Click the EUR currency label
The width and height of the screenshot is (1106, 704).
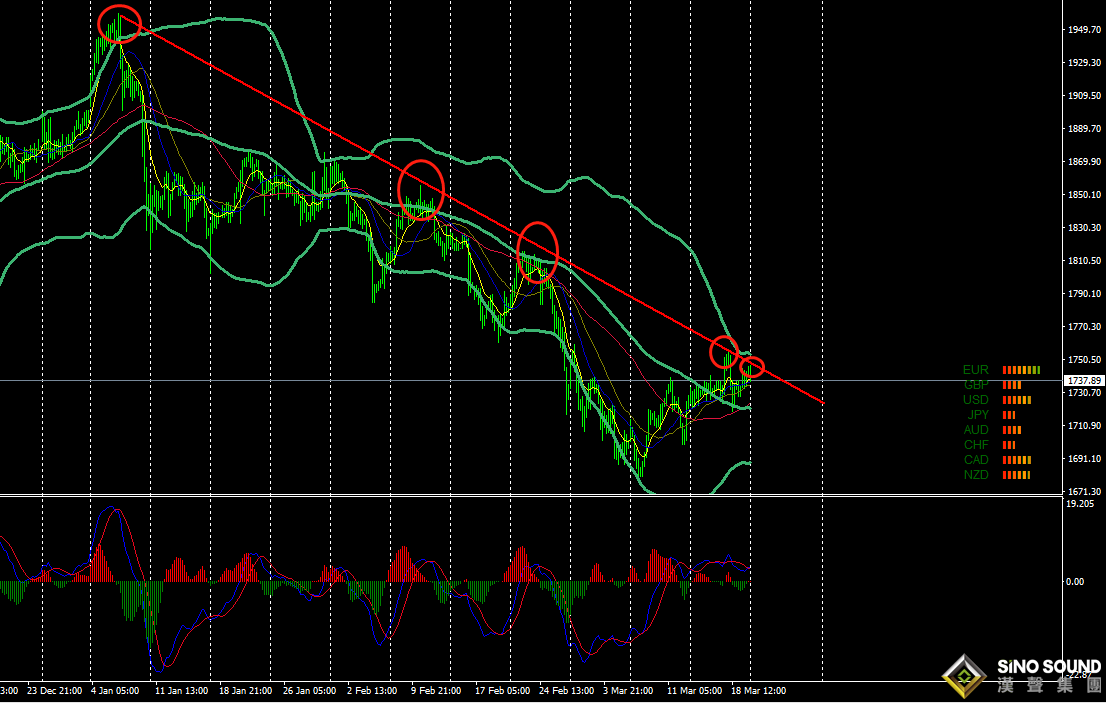(x=975, y=370)
